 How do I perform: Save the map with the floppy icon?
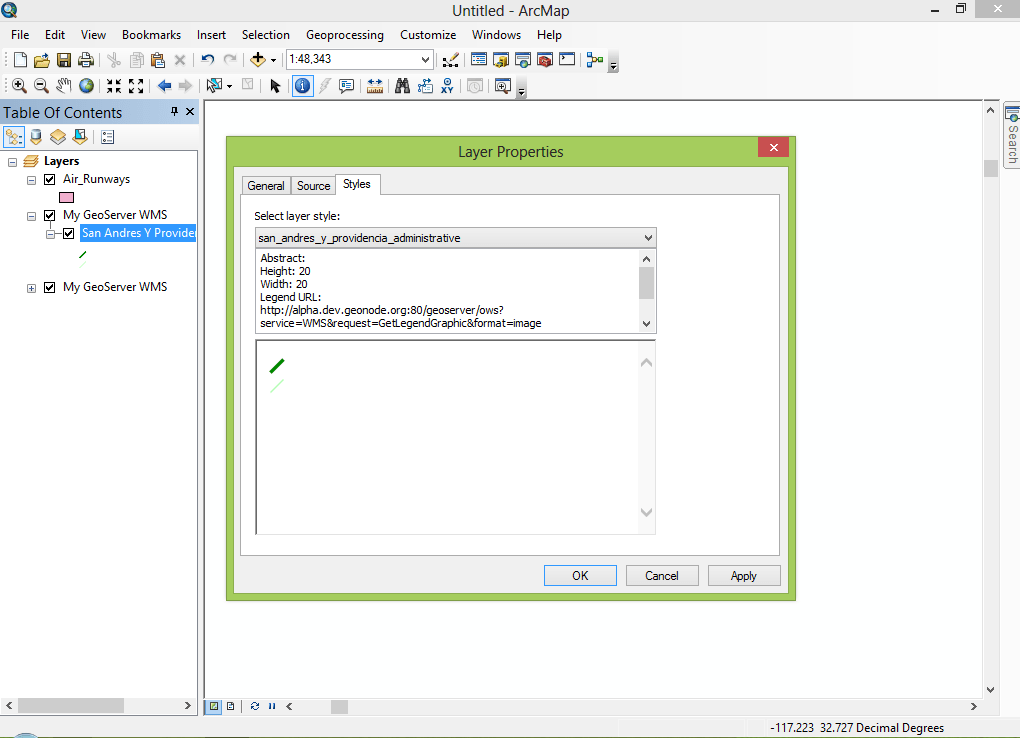pyautogui.click(x=64, y=60)
